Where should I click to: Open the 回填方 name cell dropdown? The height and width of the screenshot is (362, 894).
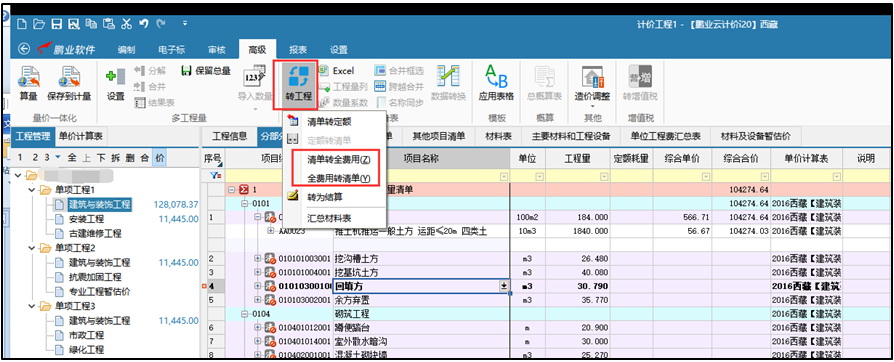click(503, 286)
